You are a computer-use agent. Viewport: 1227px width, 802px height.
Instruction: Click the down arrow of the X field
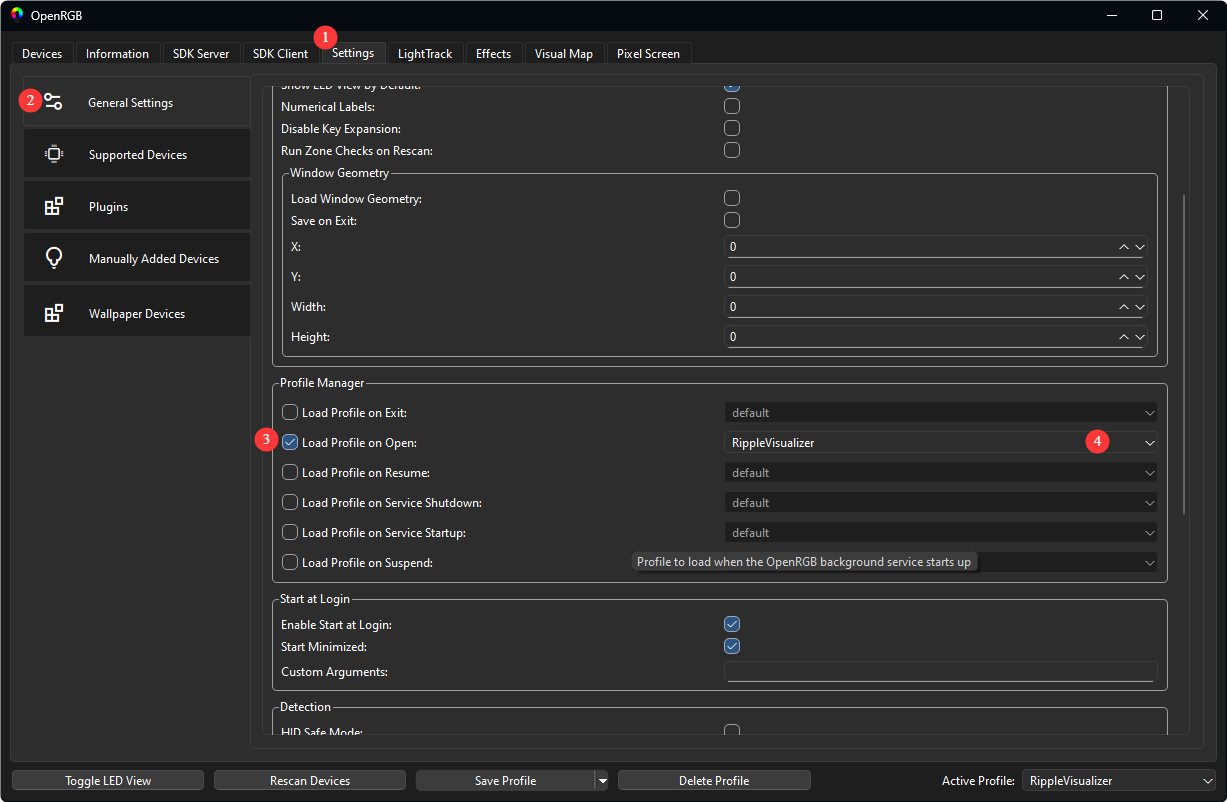pos(1140,247)
